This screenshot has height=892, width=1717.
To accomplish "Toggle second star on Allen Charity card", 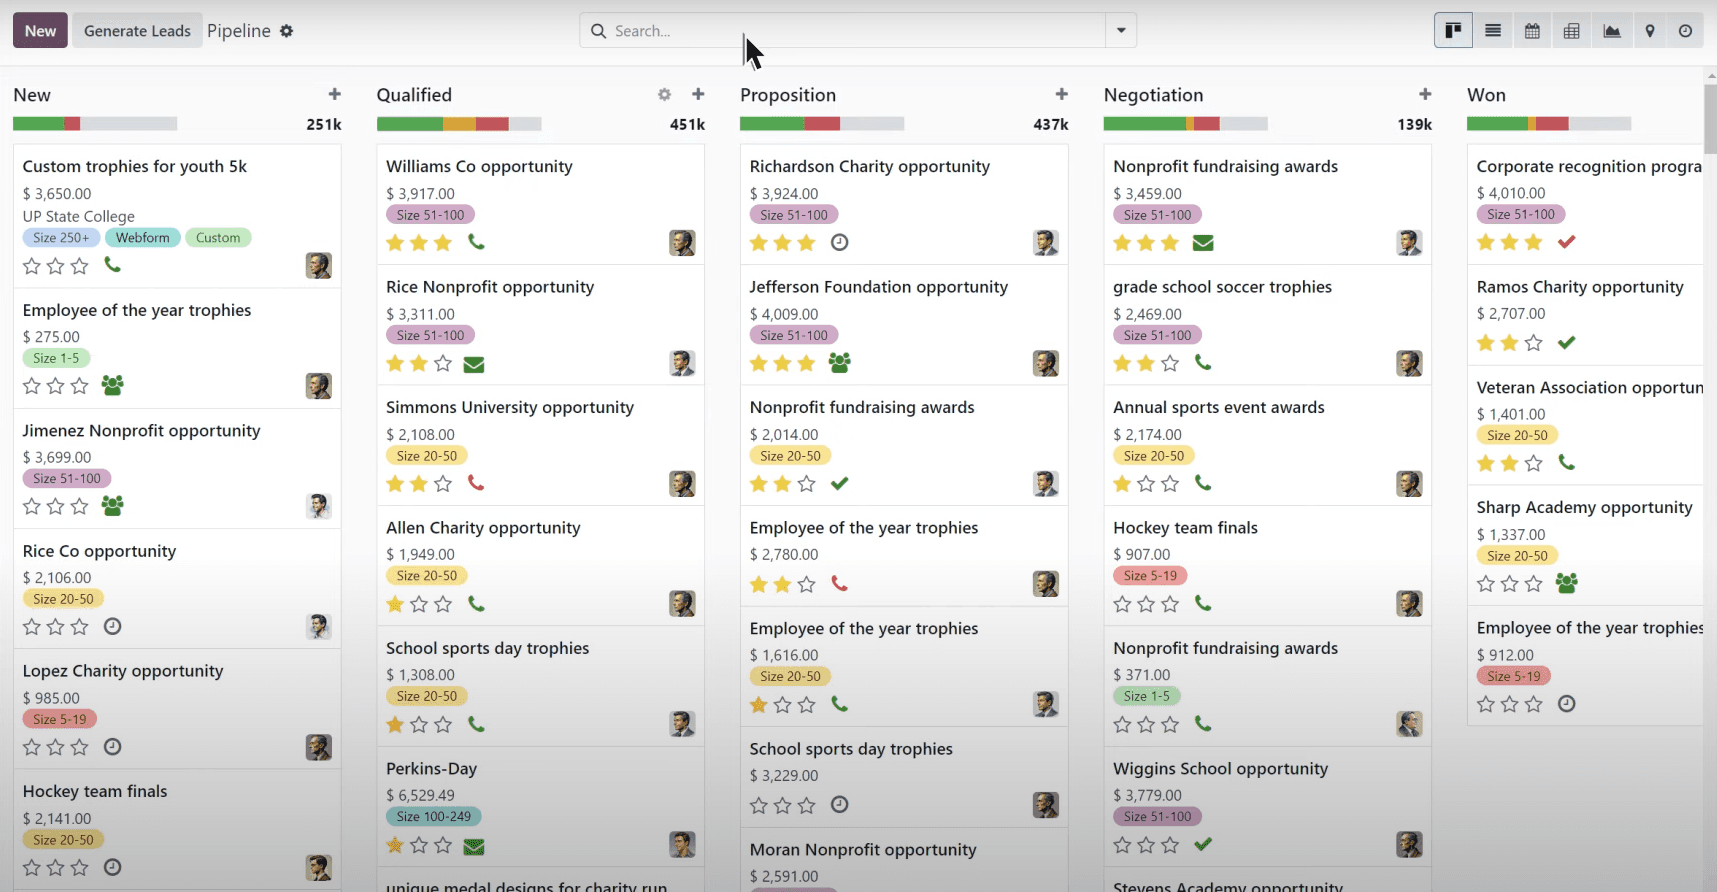I will (419, 604).
